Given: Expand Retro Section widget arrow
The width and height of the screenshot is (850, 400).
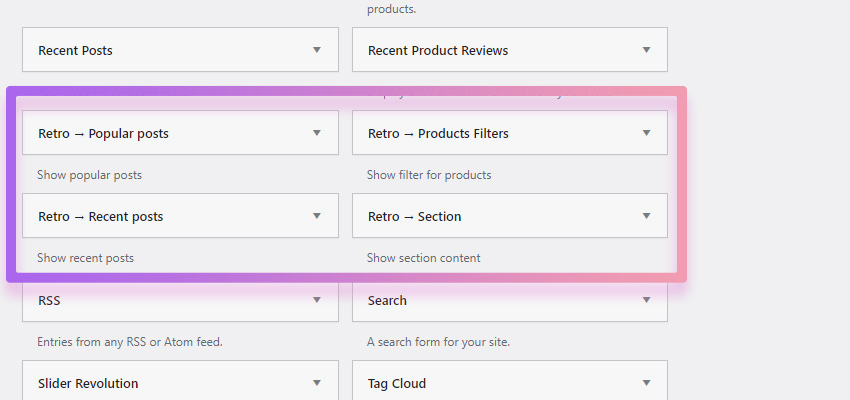Looking at the screenshot, I should (x=646, y=216).
